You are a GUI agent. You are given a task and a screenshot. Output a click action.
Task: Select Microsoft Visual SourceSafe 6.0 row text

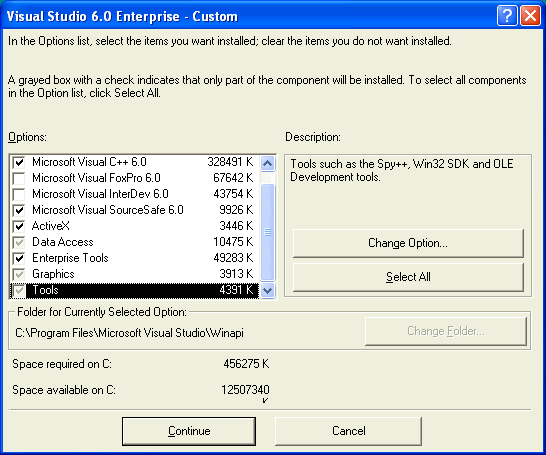[108, 210]
